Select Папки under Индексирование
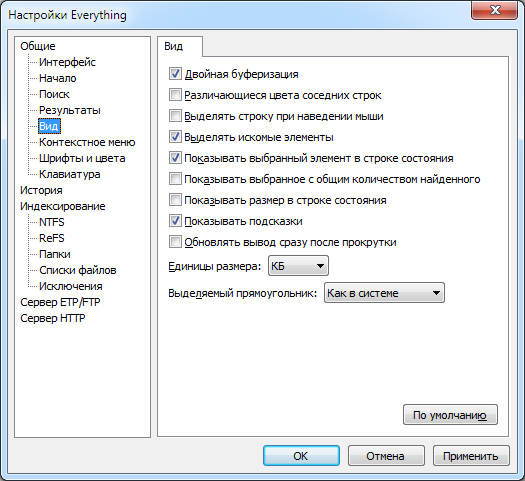The width and height of the screenshot is (525, 481). pos(55,254)
